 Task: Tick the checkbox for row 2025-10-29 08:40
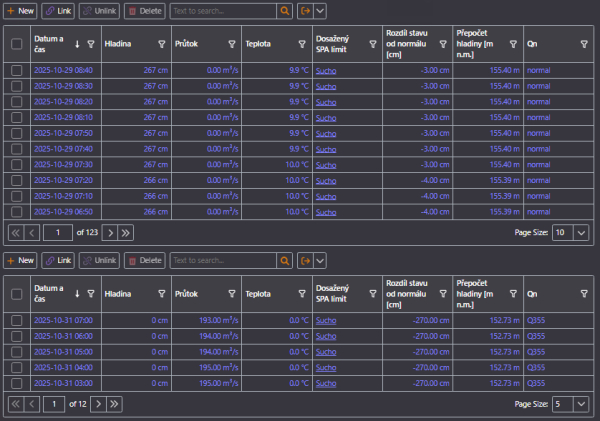click(x=17, y=71)
